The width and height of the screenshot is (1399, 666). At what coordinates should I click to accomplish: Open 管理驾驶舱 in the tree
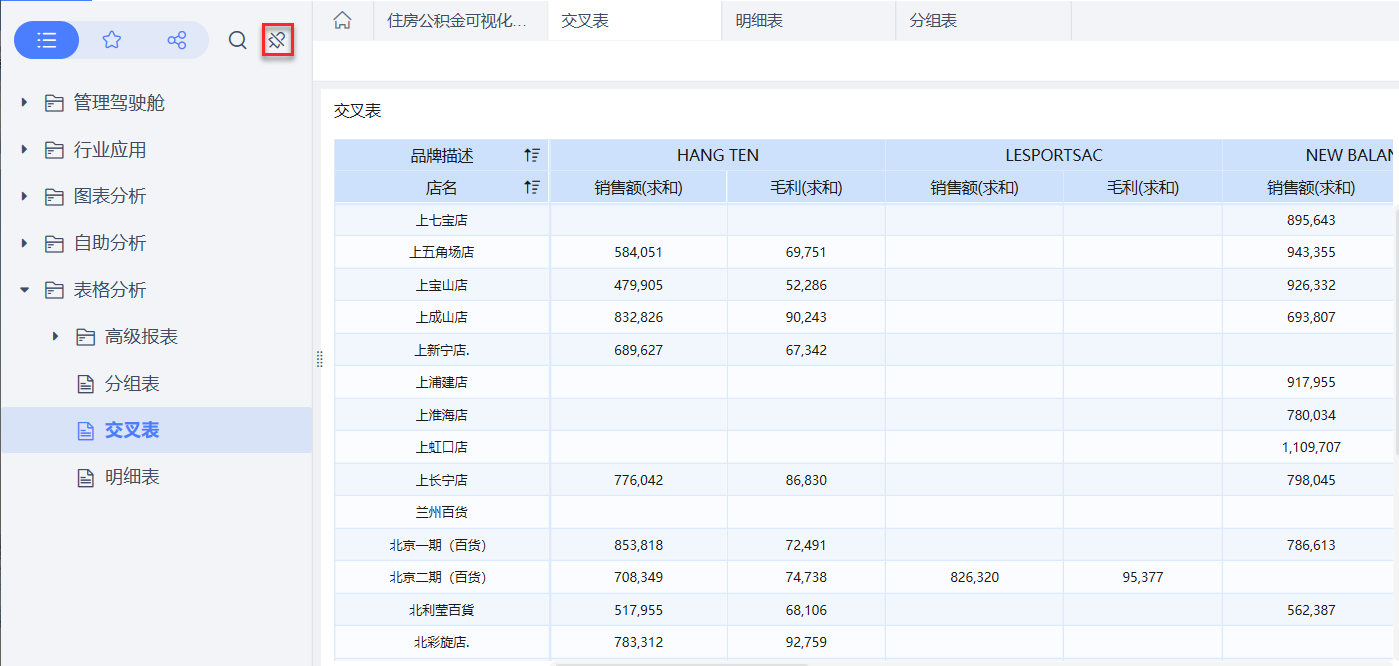coord(119,103)
